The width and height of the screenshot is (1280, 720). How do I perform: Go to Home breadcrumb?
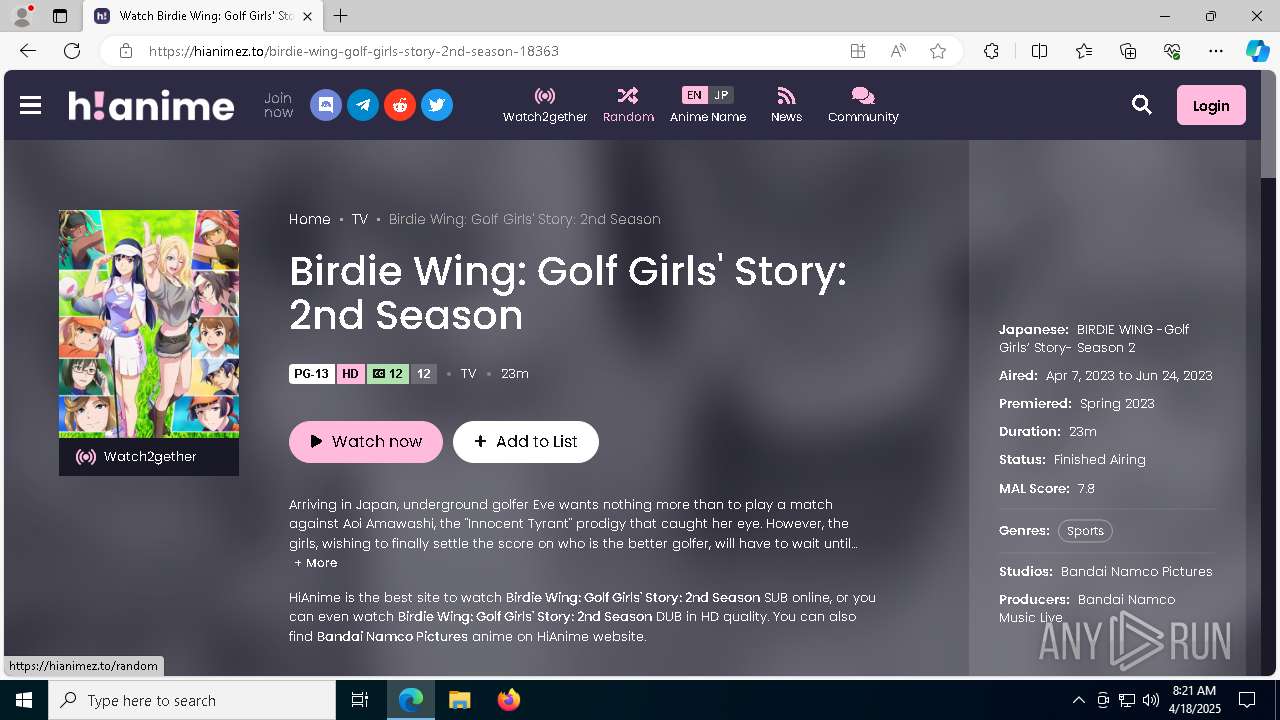(310, 219)
